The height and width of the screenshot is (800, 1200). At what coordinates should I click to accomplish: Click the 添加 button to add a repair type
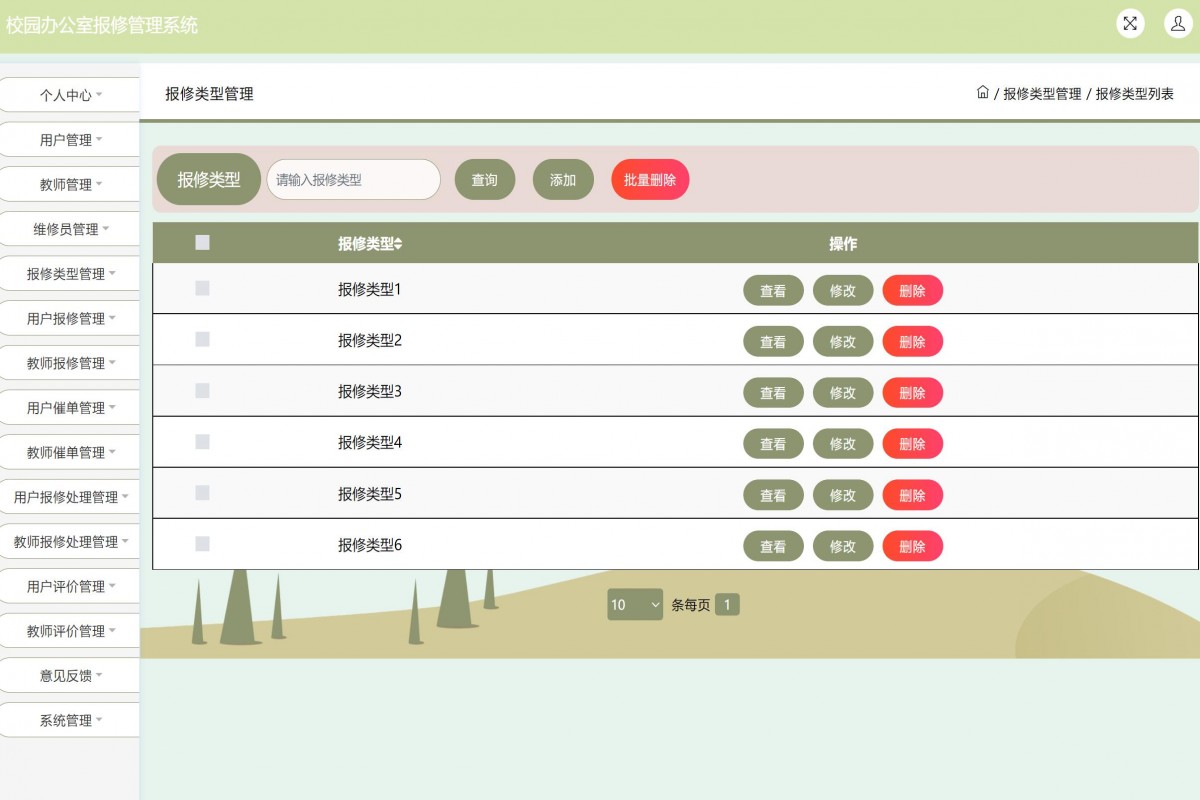[563, 179]
